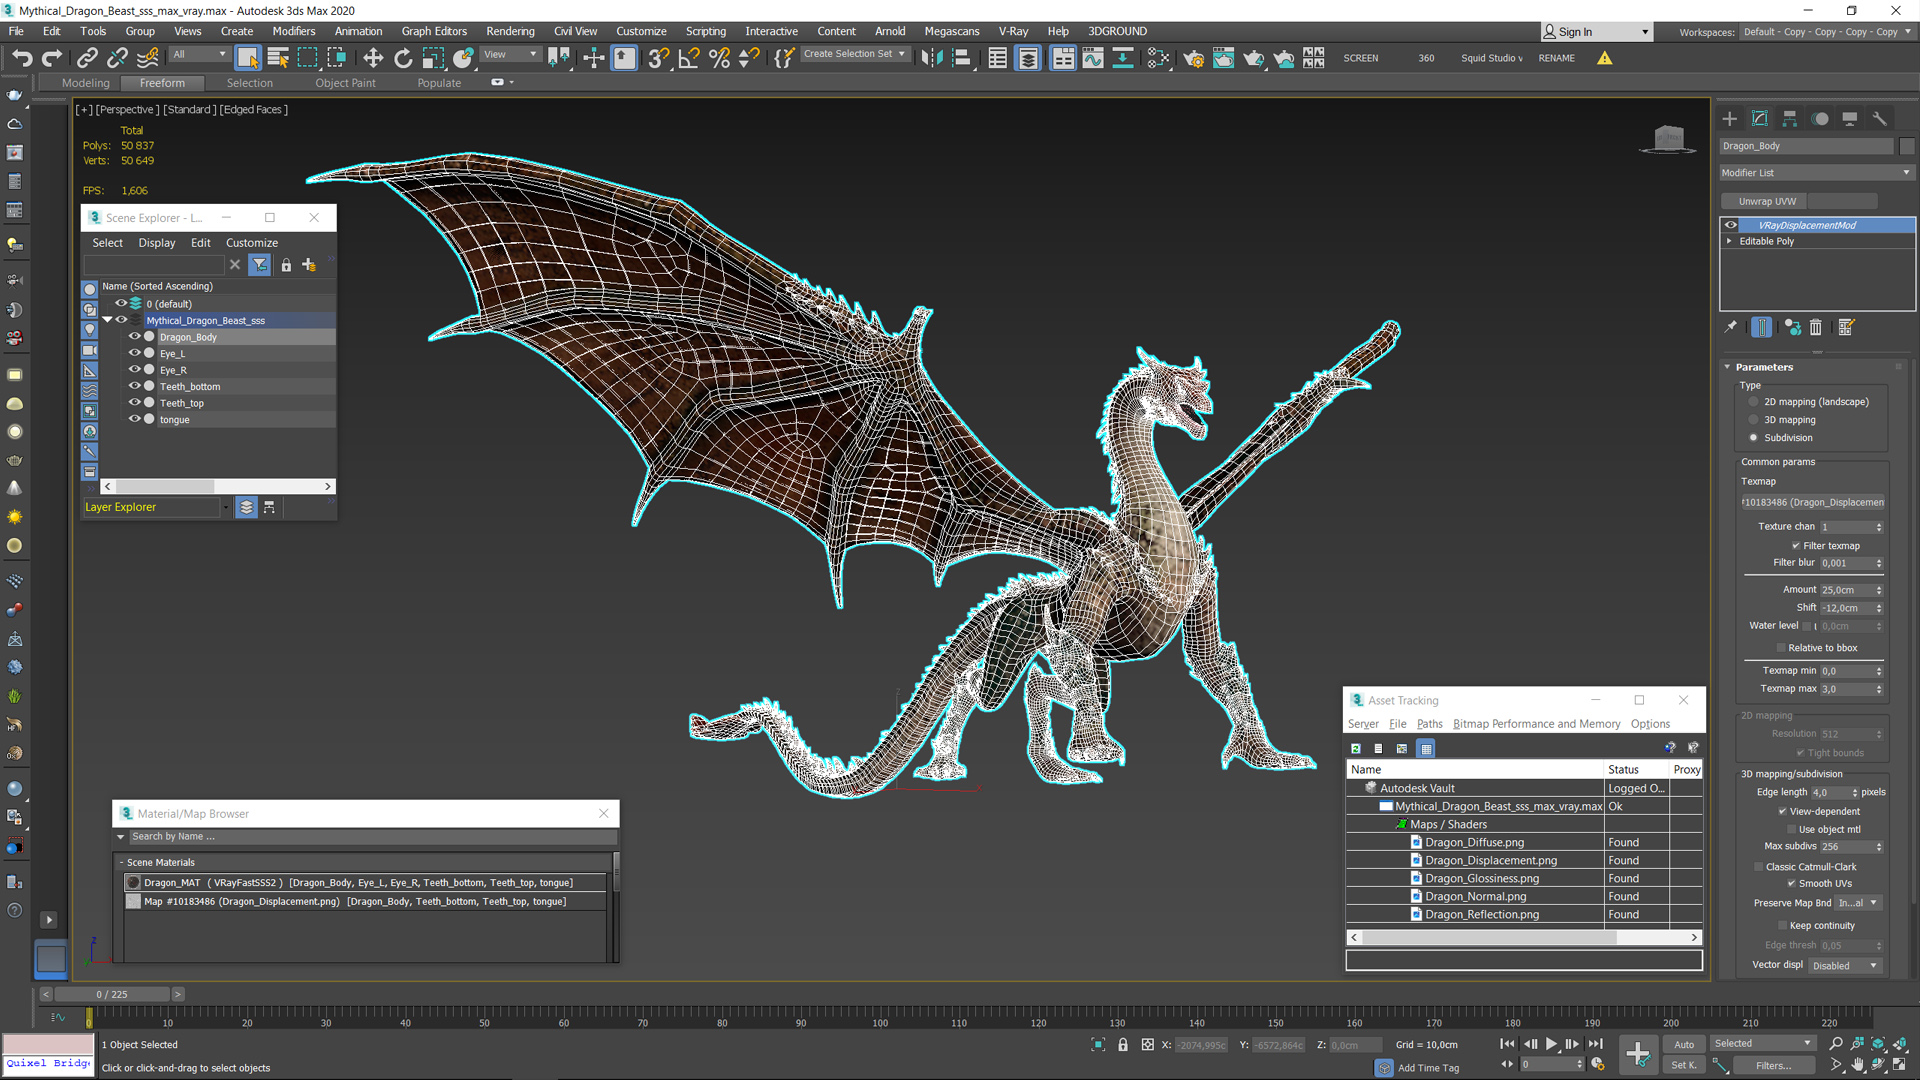Click the object color swatch beside Dragon_Body name
This screenshot has width=1920, height=1080.
(1907, 146)
